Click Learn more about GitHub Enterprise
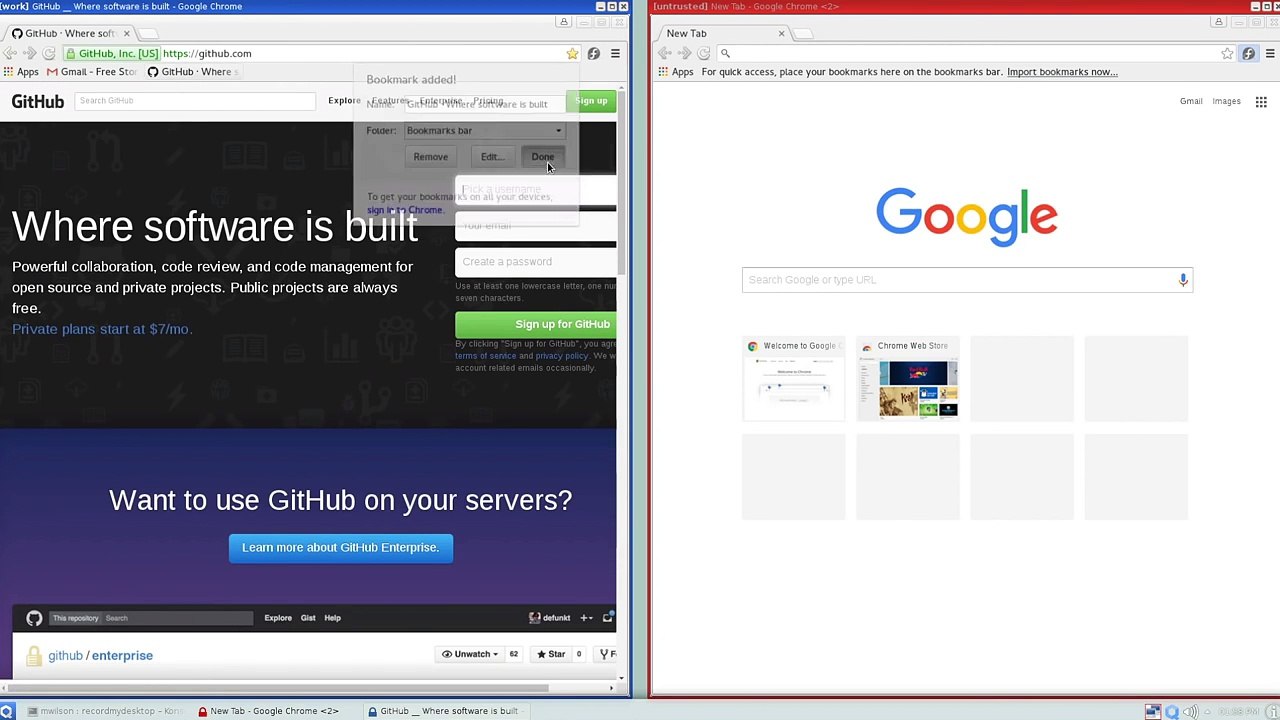The width and height of the screenshot is (1280, 720). click(x=340, y=548)
